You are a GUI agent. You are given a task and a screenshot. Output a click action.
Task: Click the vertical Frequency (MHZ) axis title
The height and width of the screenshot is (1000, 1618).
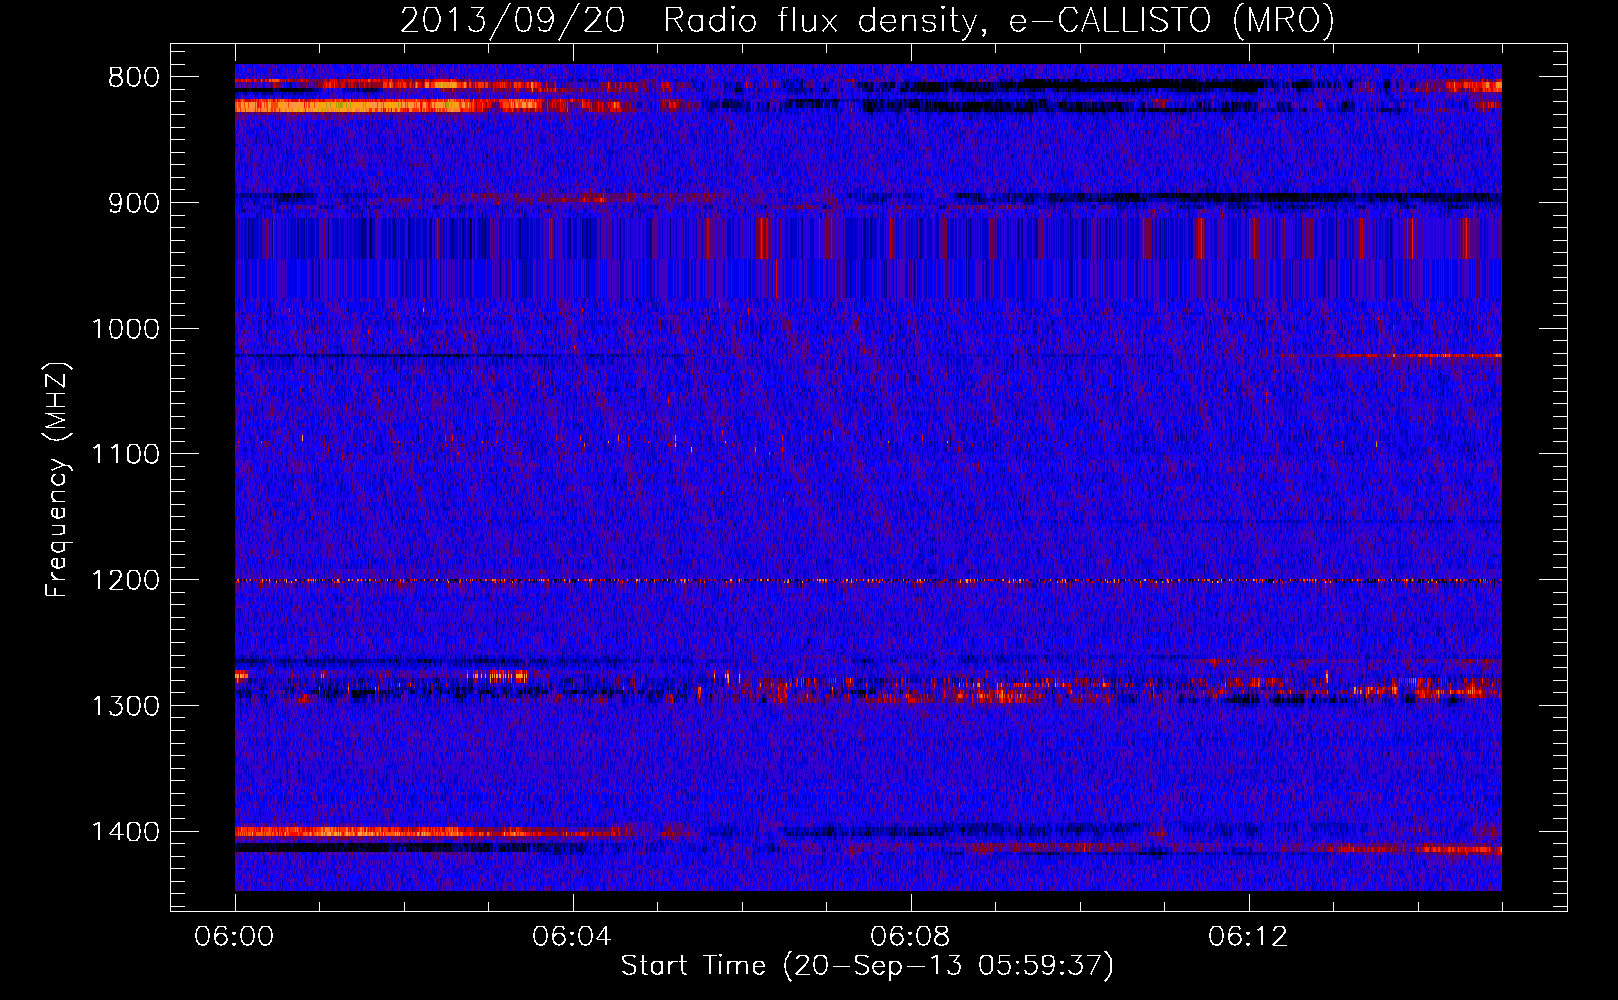click(57, 480)
